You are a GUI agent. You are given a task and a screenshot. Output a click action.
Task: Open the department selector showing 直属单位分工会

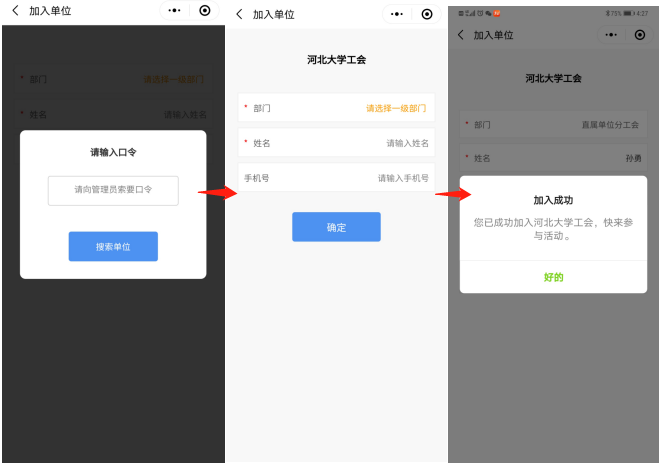pos(610,125)
